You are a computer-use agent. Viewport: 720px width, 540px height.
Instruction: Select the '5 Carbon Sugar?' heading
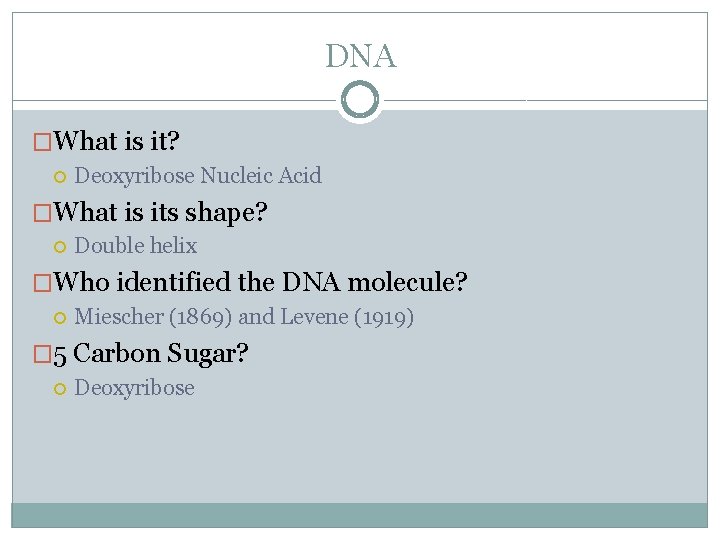point(151,354)
